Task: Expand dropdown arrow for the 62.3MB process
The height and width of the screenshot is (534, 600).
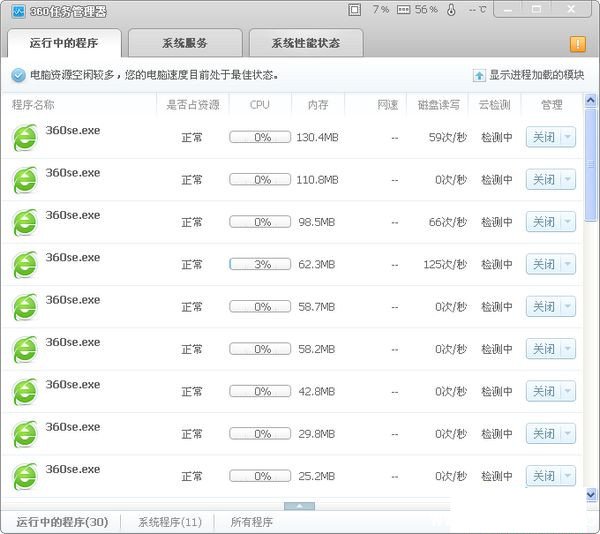Action: (567, 264)
